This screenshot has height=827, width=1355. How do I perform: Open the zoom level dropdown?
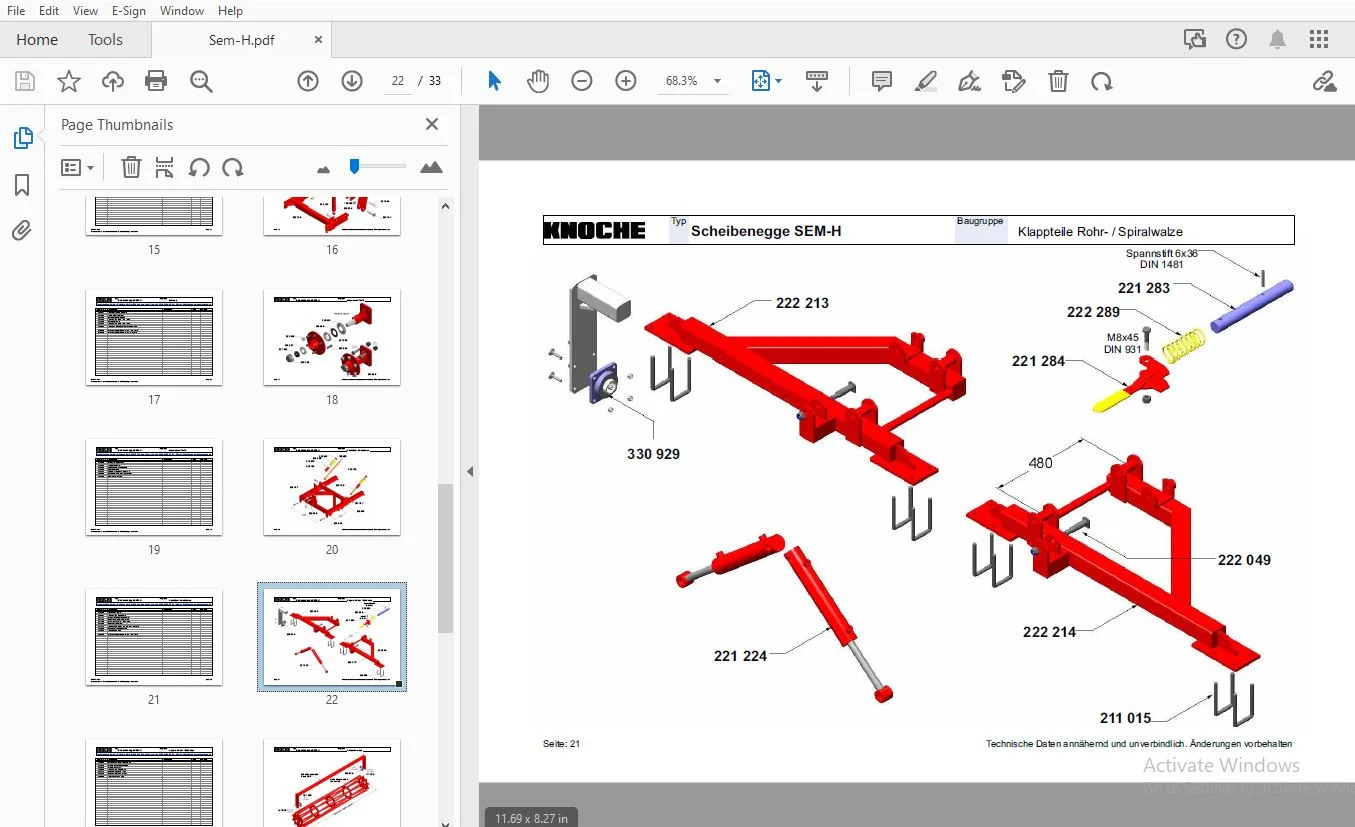click(x=717, y=81)
